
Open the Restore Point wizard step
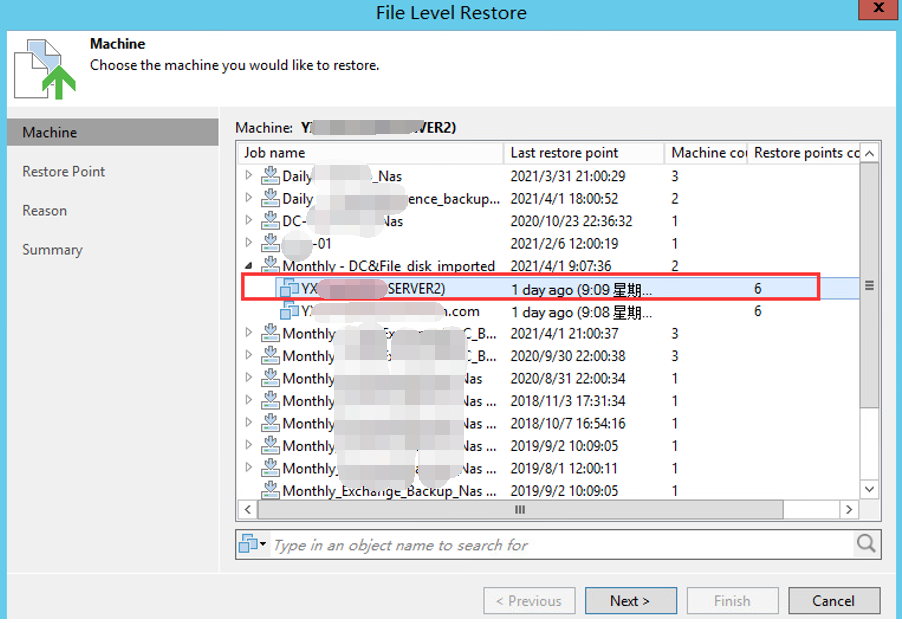pos(64,172)
